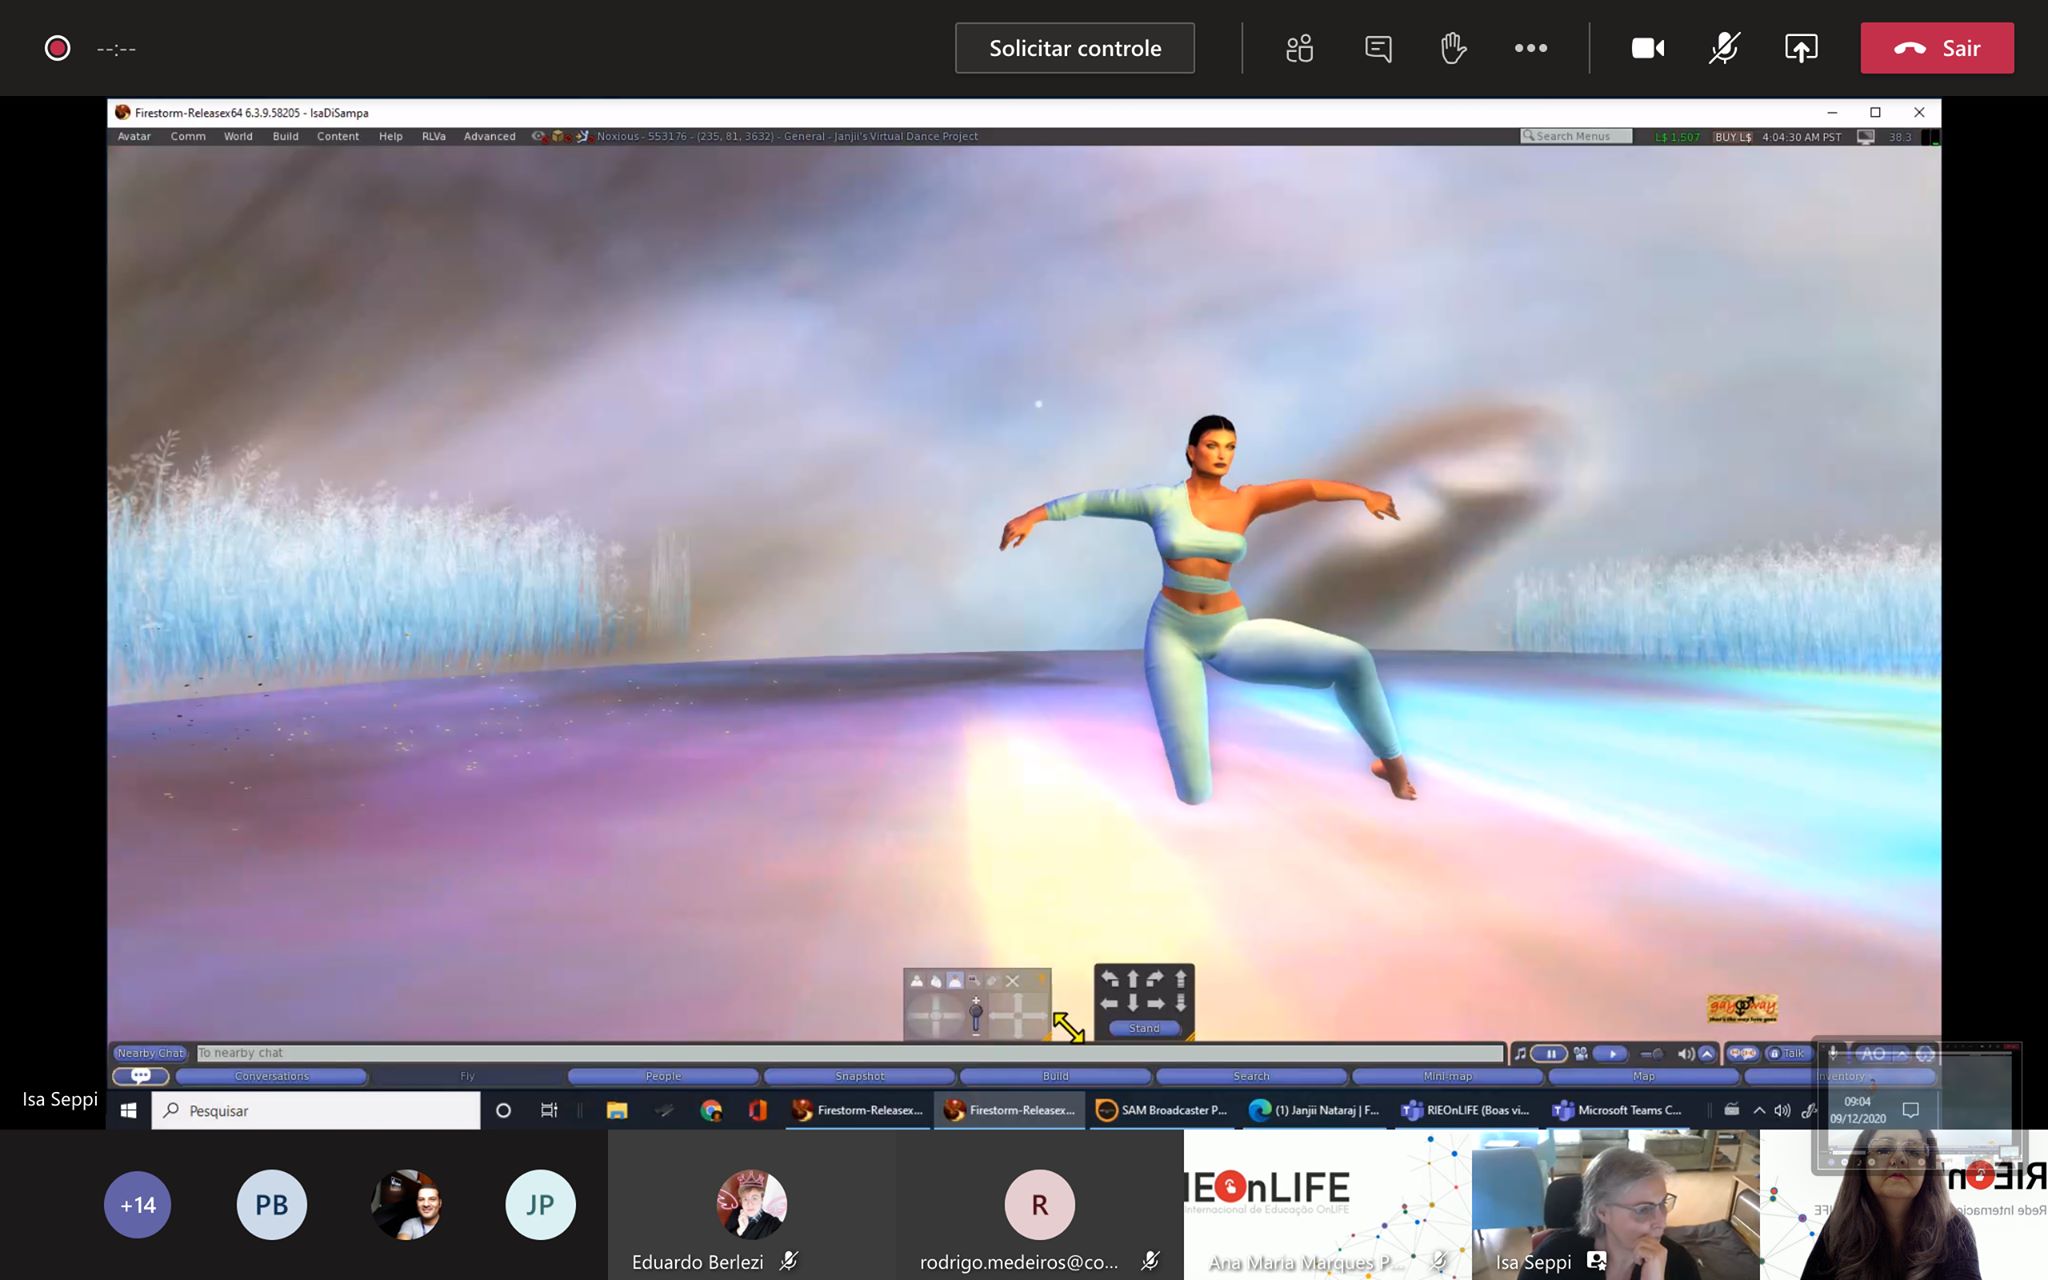Leave the meeting with Sair button
The image size is (2048, 1280).
[1937, 48]
